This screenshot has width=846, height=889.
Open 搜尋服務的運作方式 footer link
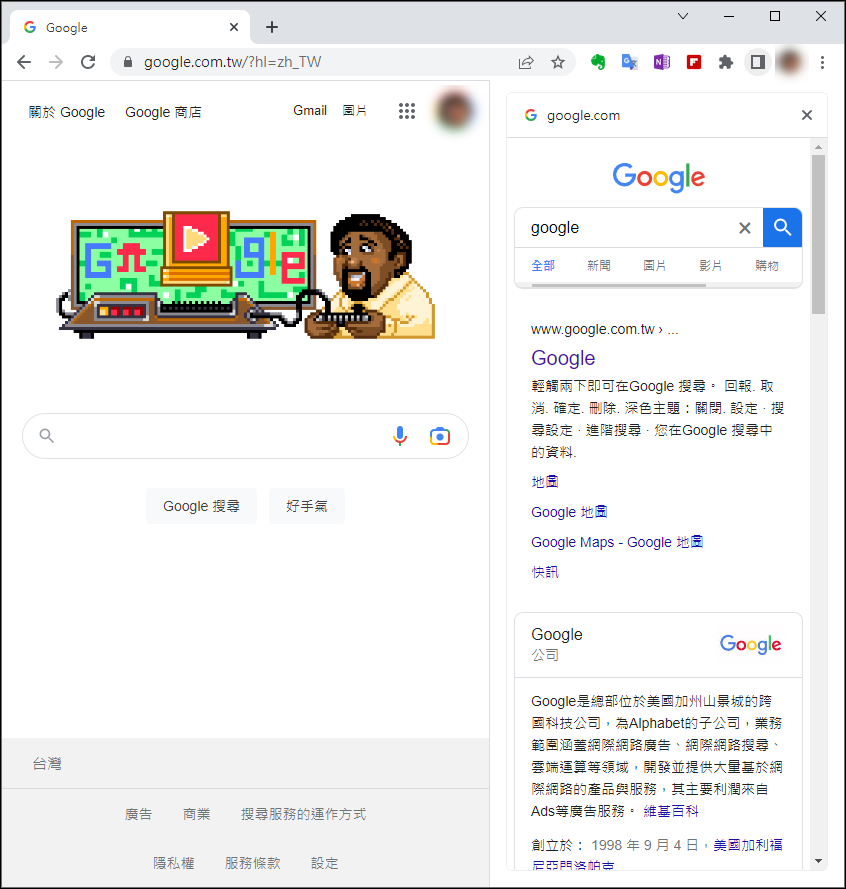coord(303,814)
